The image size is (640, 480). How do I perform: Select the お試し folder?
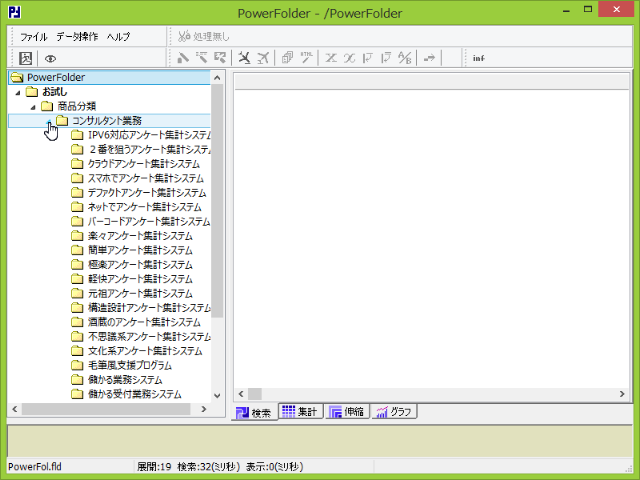click(x=55, y=92)
